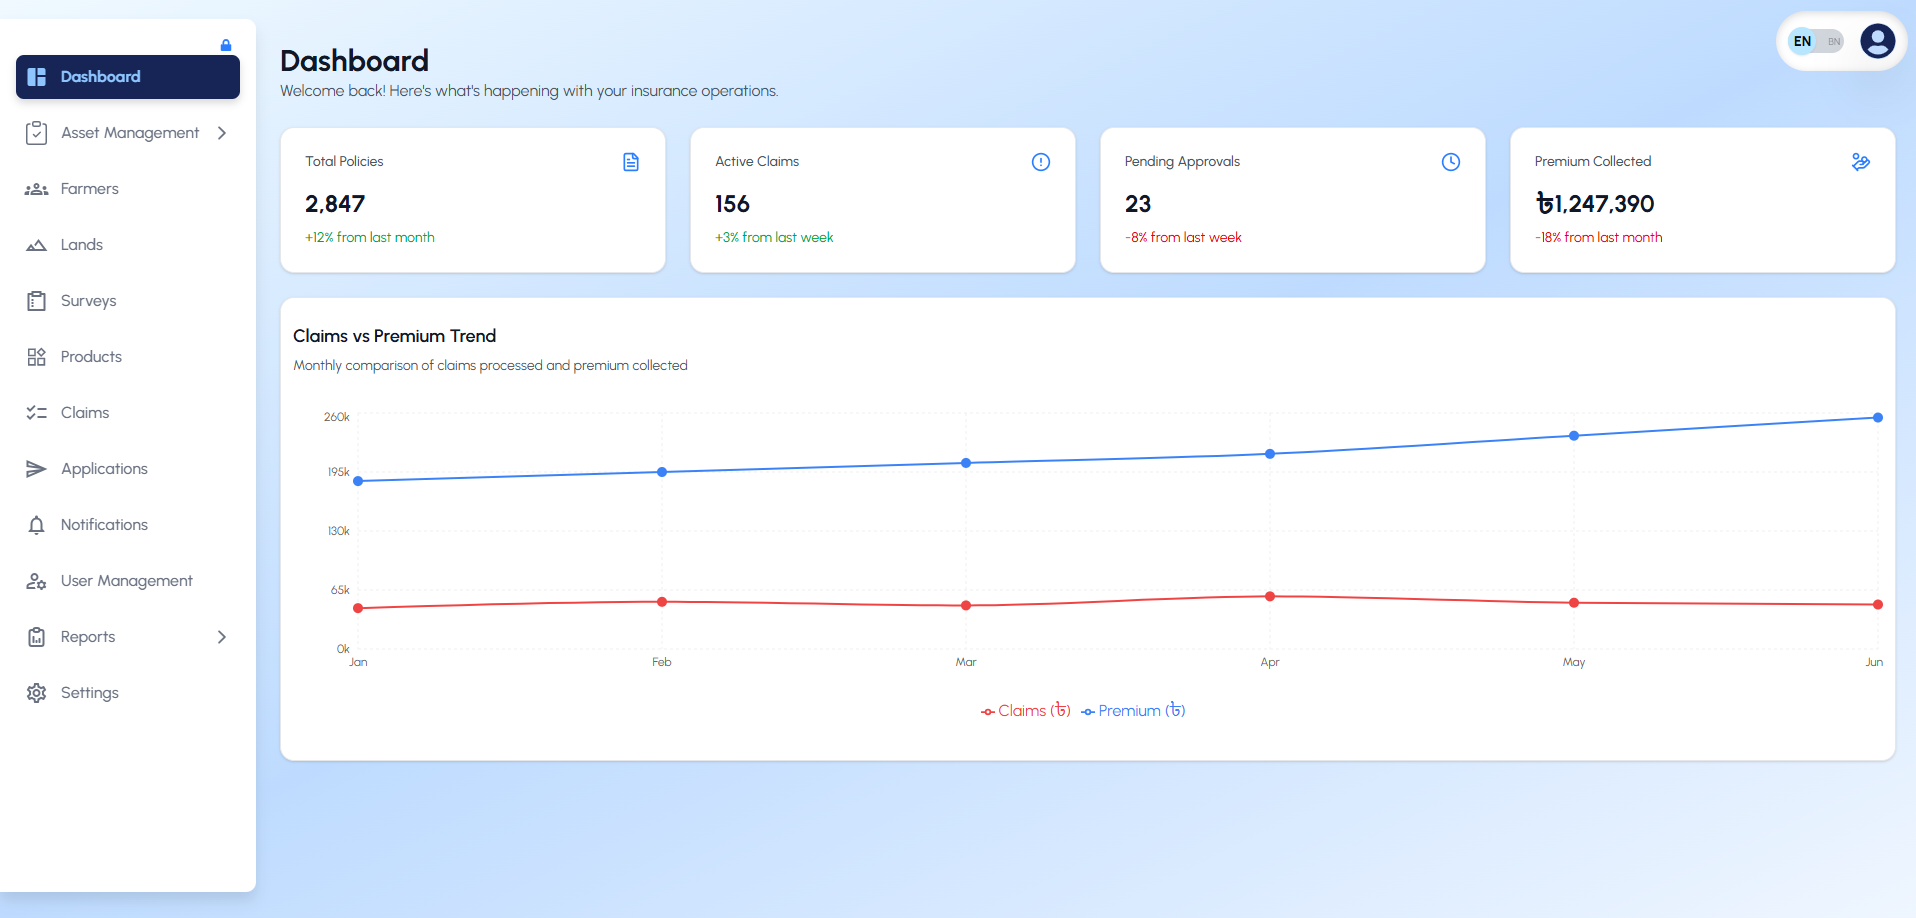
Task: Select the Apr claims data point
Action: (1270, 597)
